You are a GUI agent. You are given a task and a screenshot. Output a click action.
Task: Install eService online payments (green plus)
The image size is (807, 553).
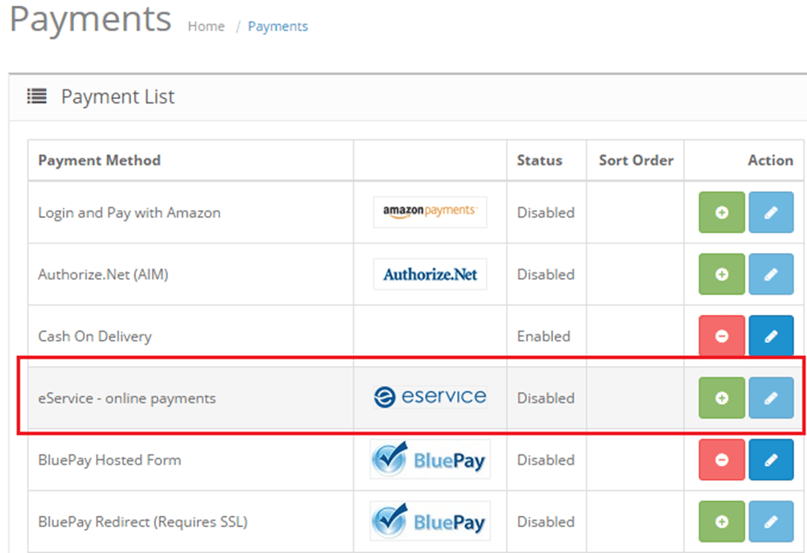tap(722, 398)
